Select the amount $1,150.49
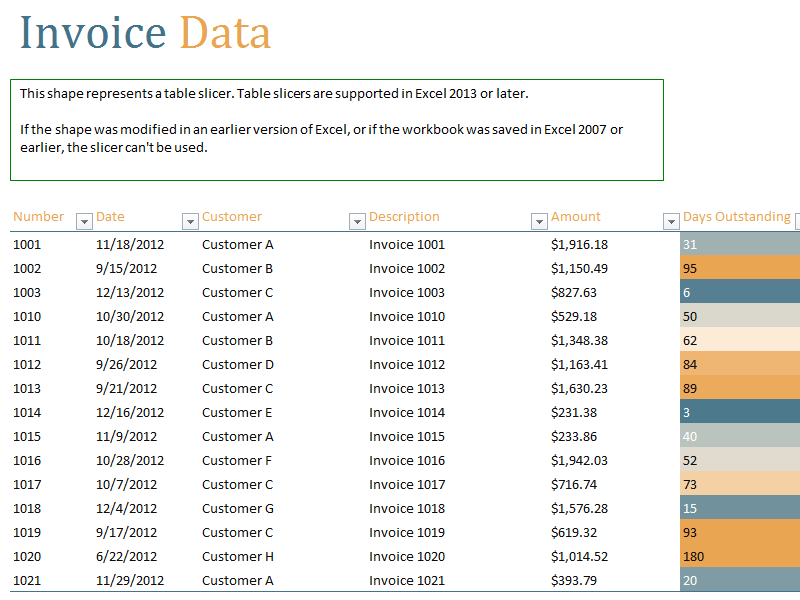 click(579, 269)
